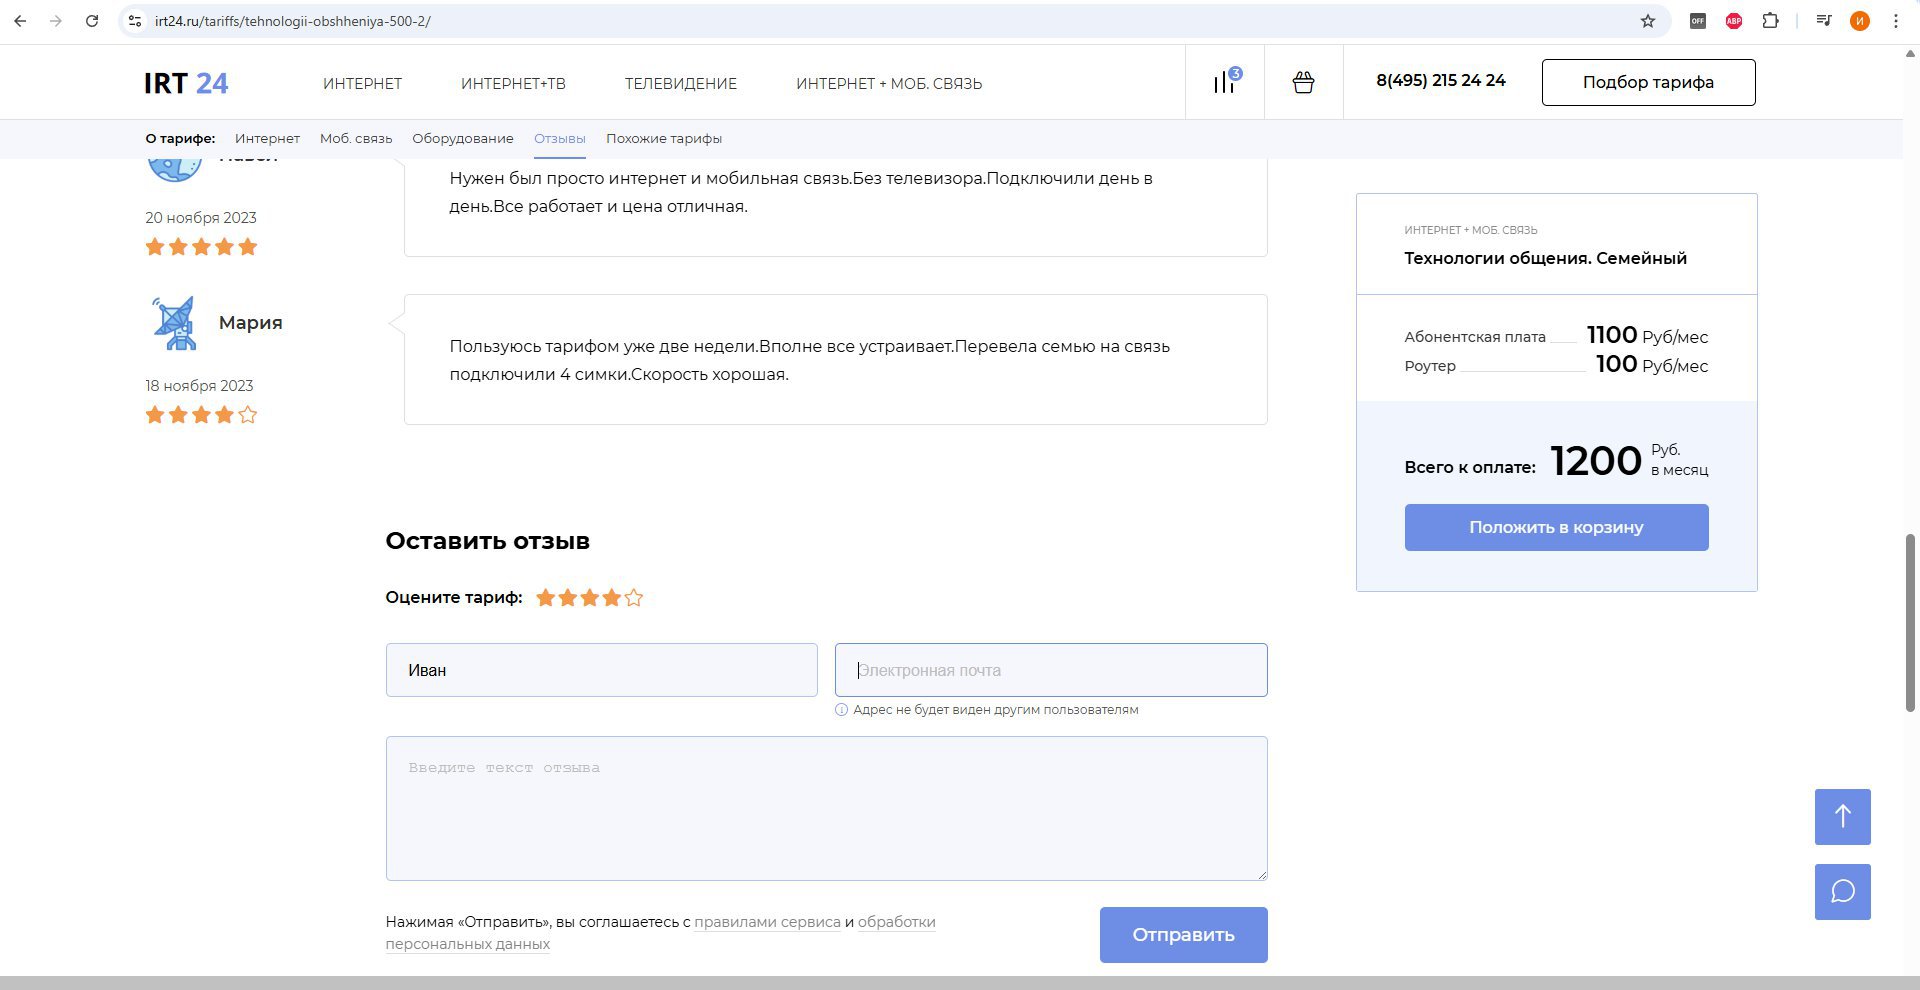
Task: Click the browser forward arrow
Action: [56, 21]
